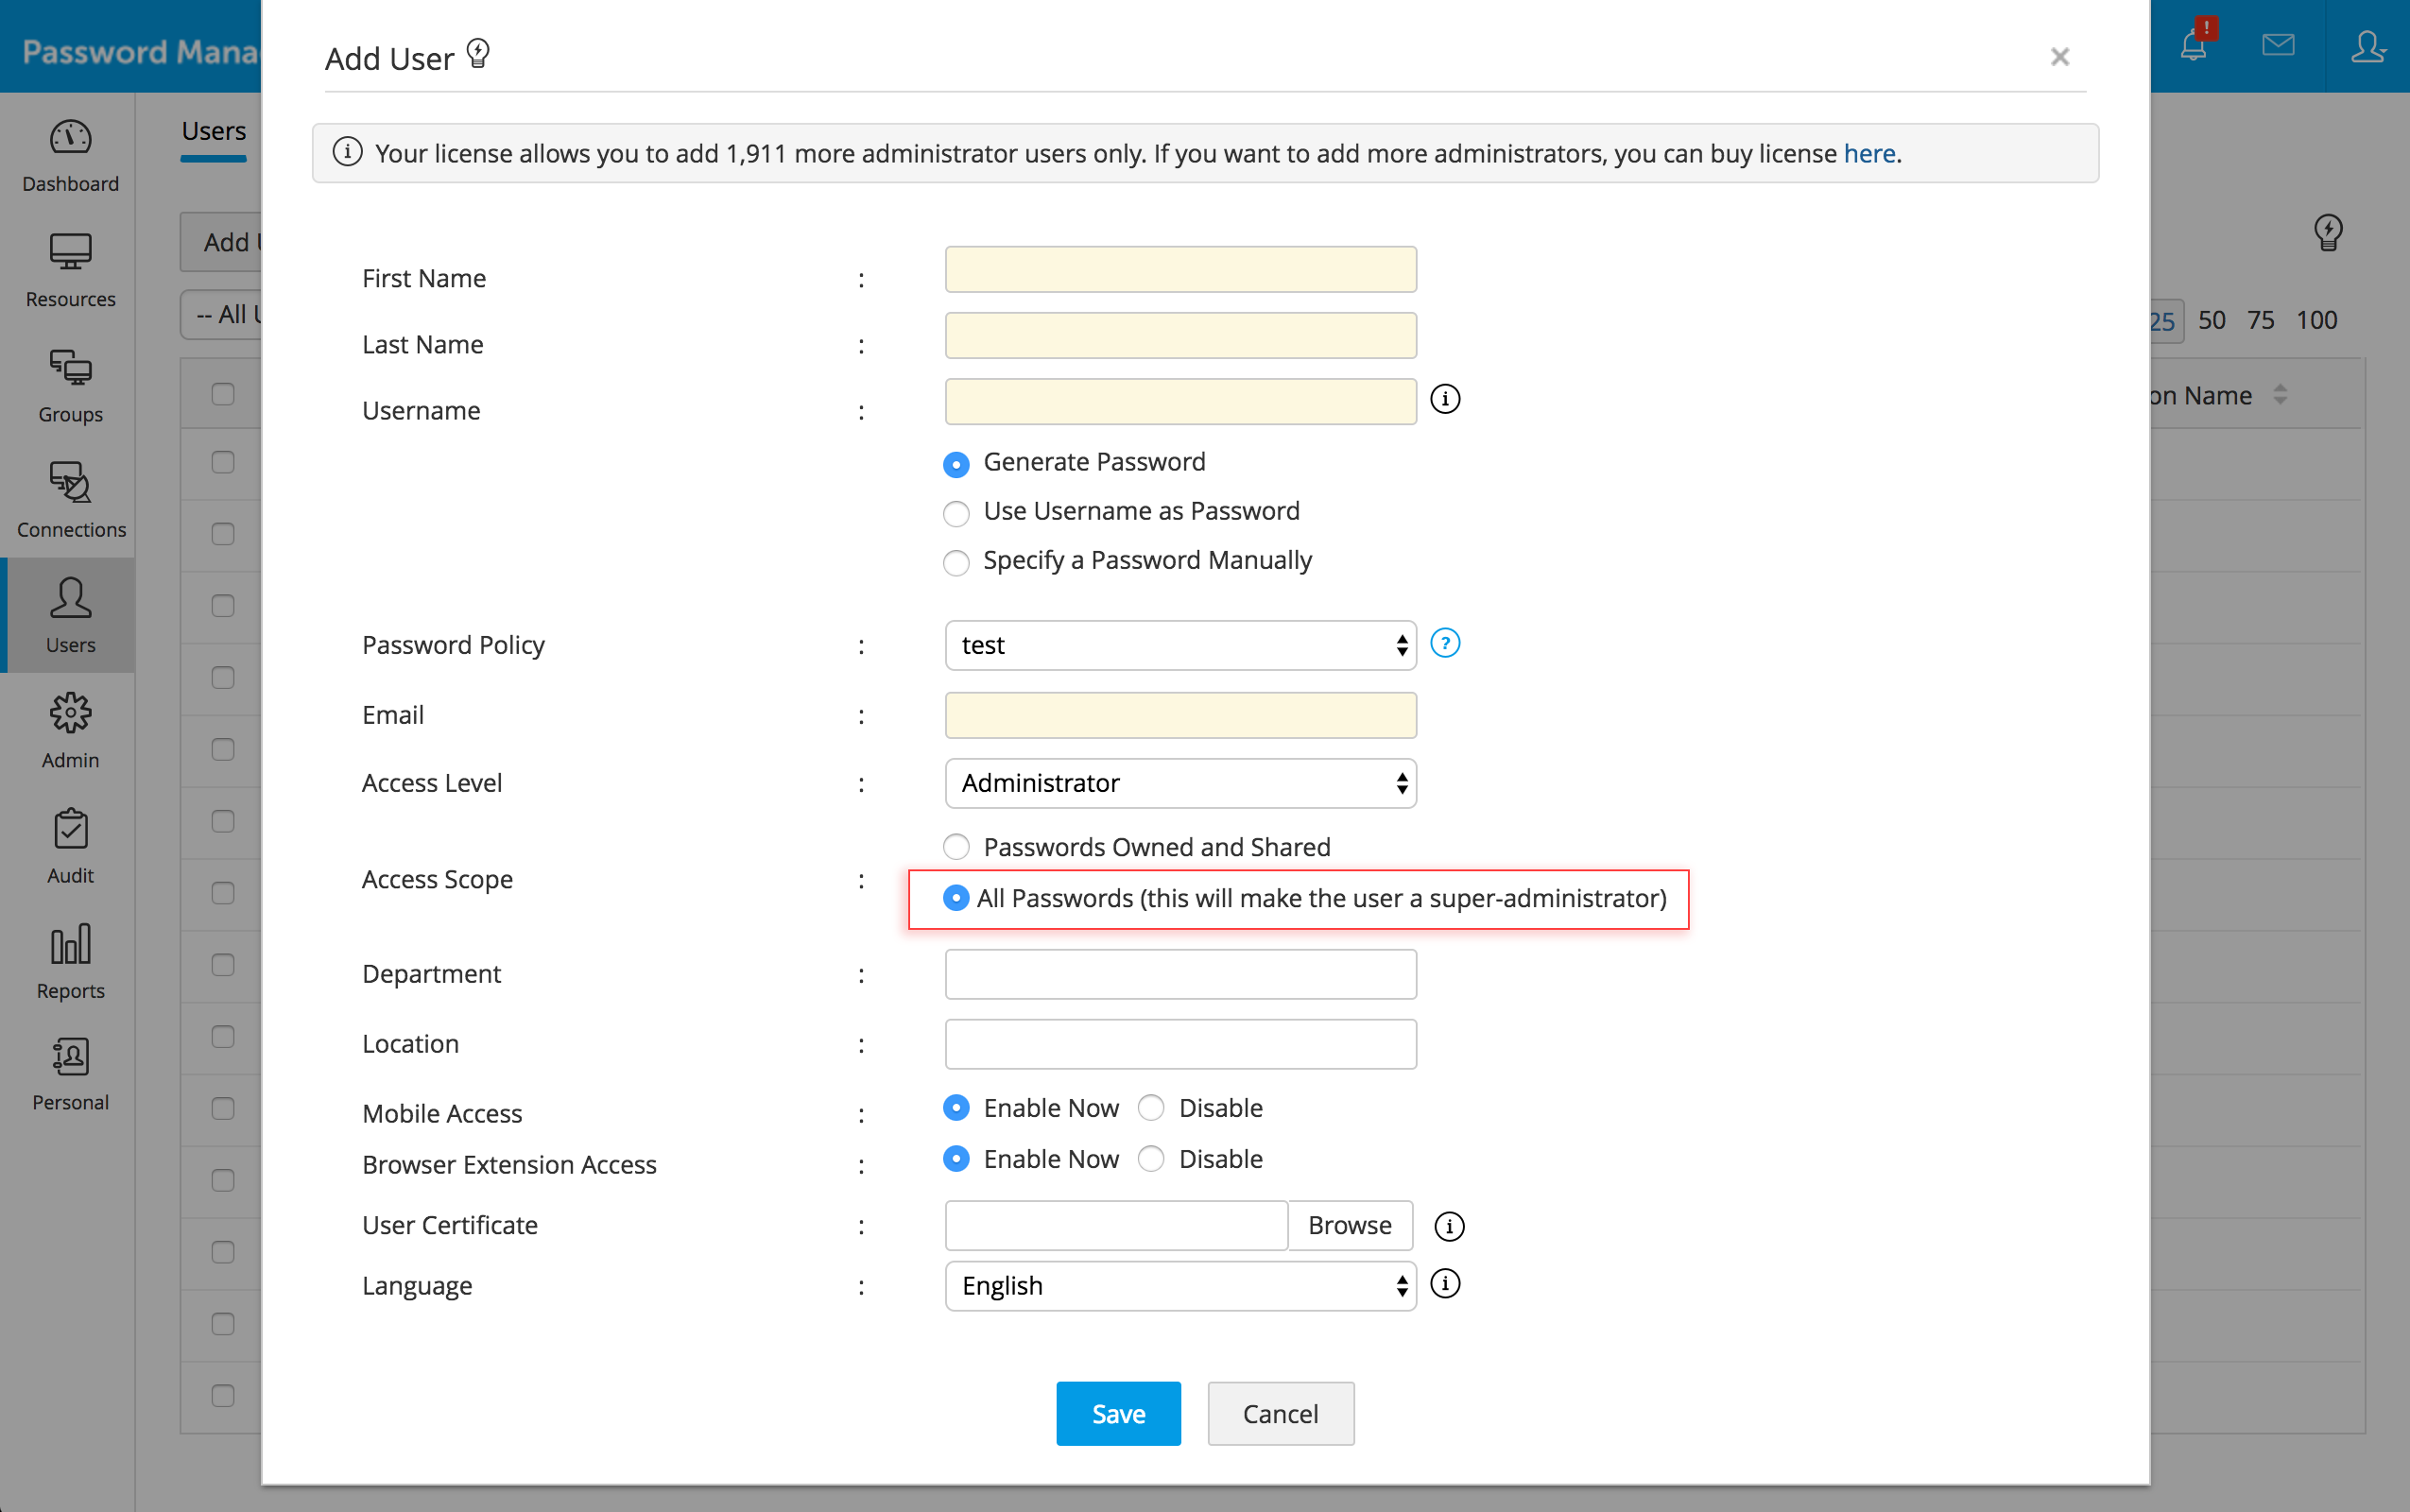The image size is (2410, 1512).
Task: Click lightbulb tip icon beside Add User
Action: point(478,54)
